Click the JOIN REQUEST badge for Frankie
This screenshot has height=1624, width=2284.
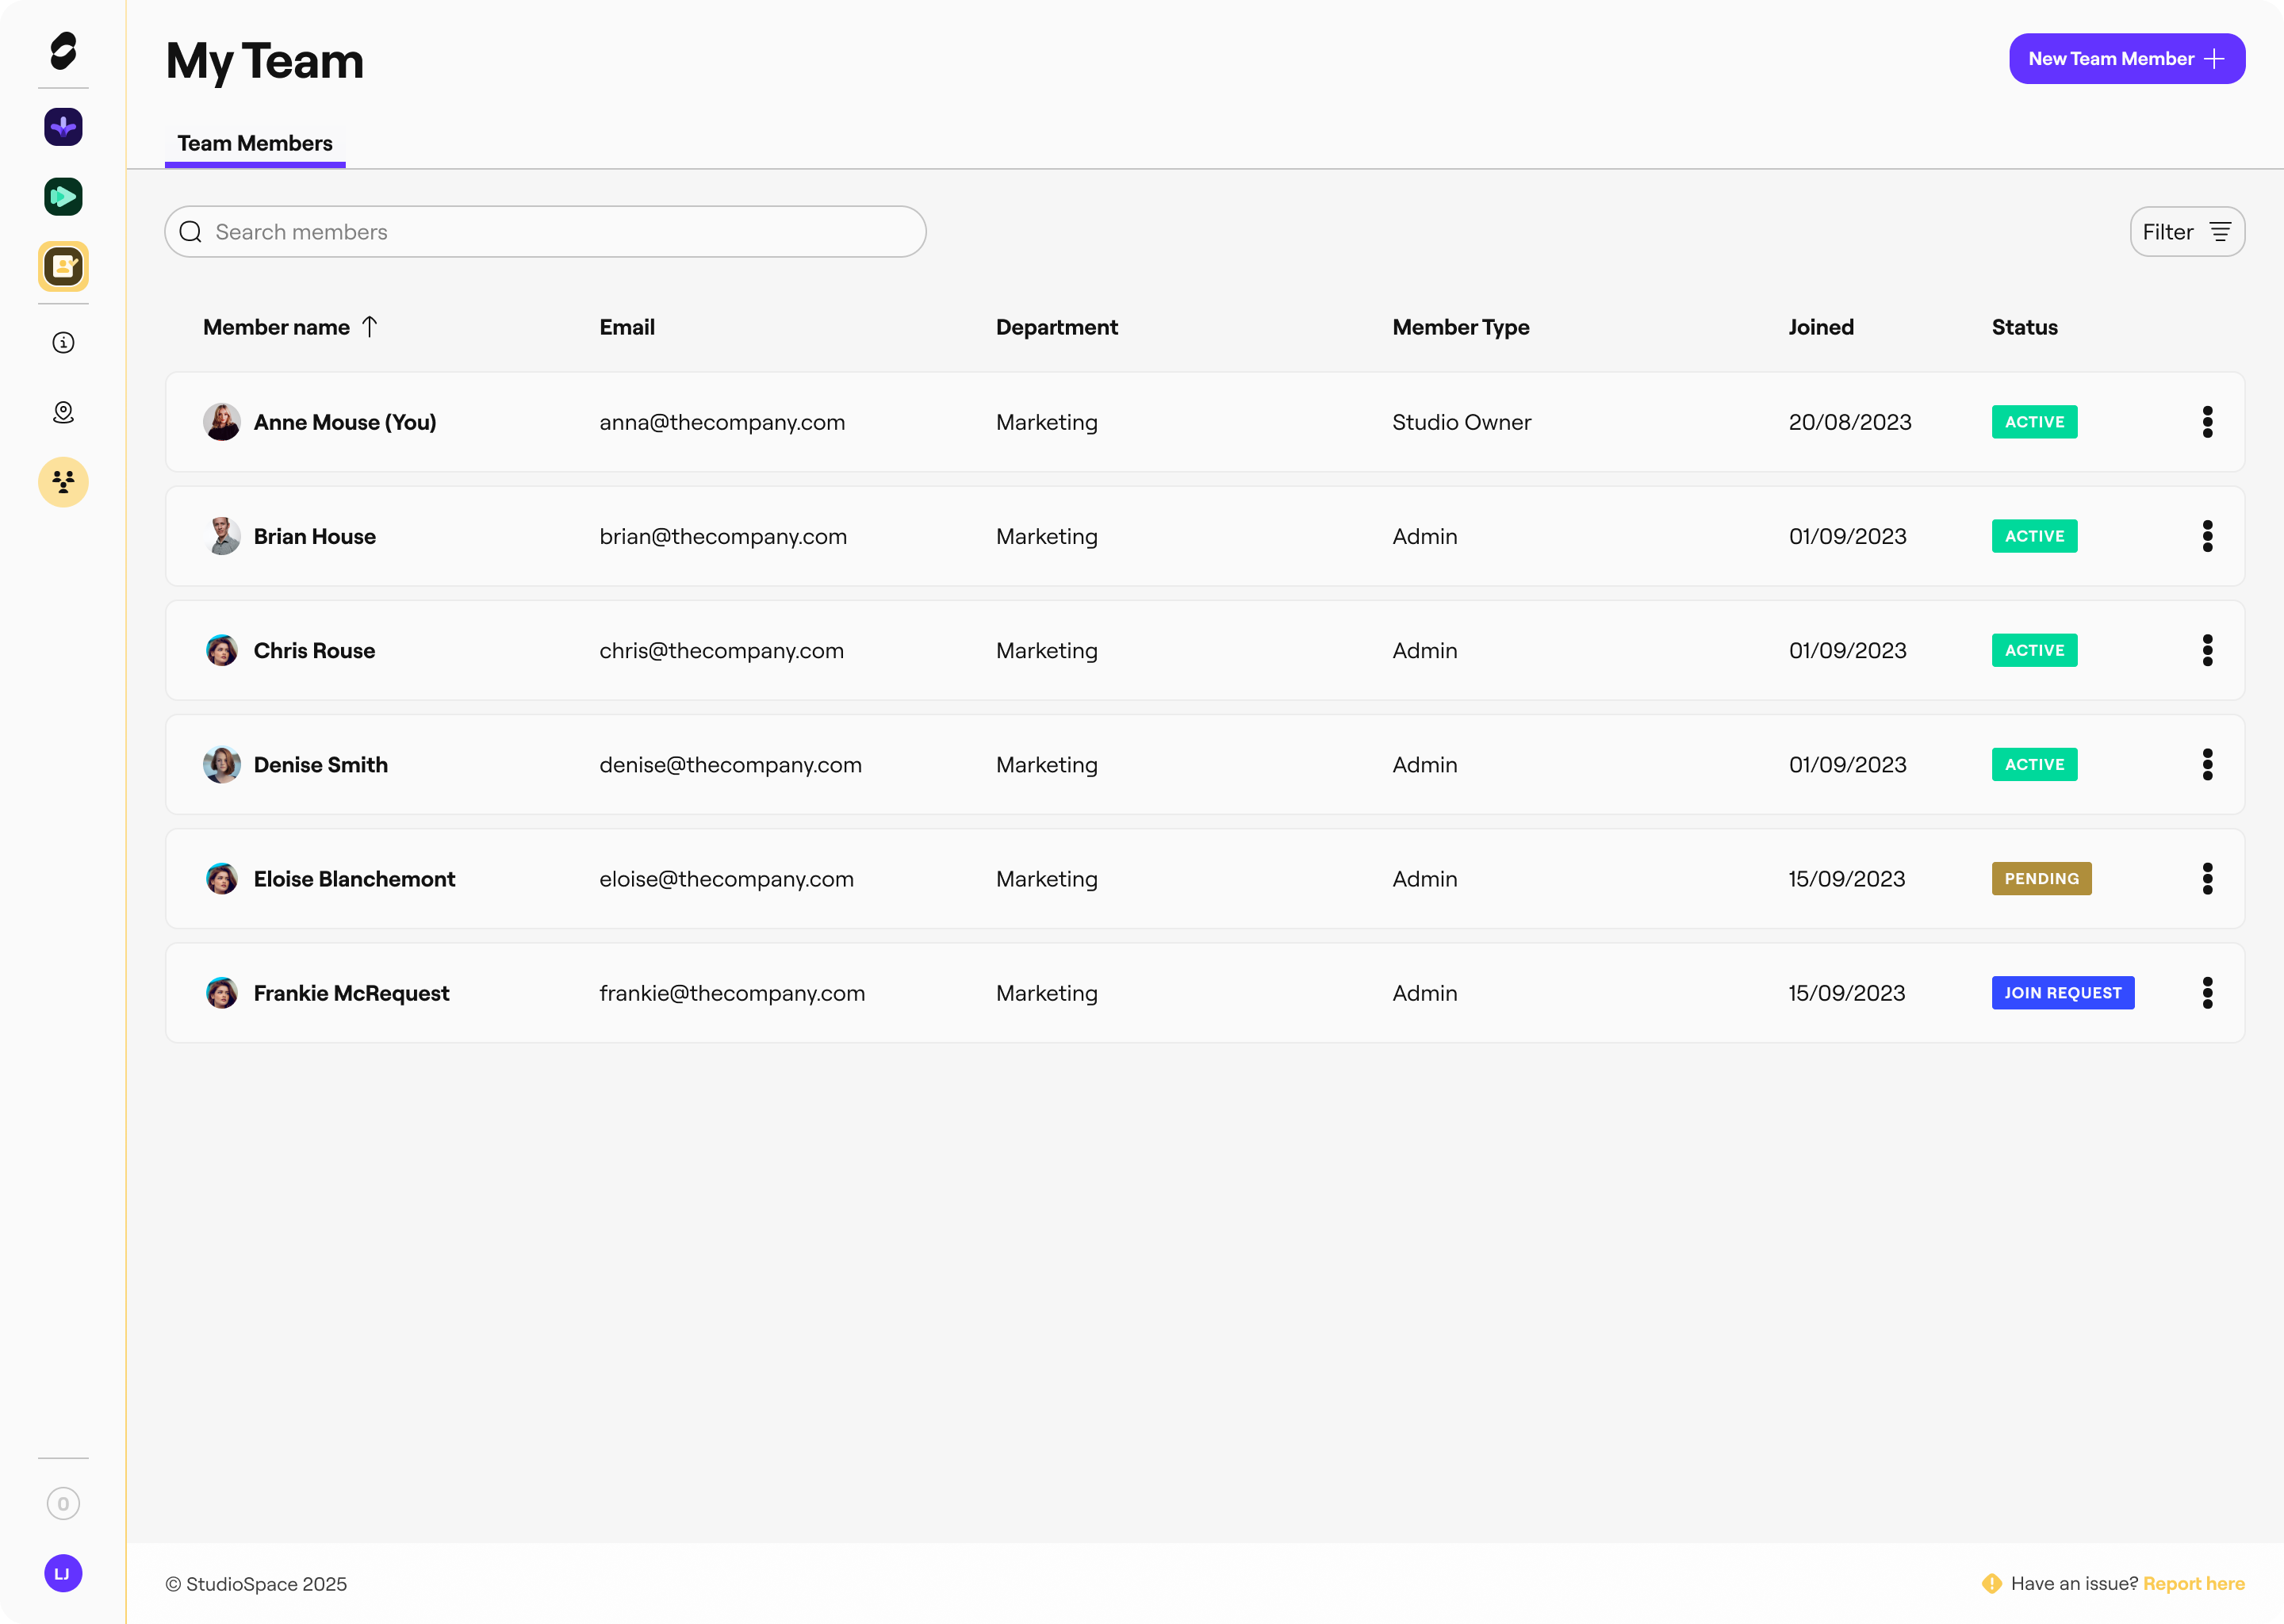click(x=2063, y=993)
